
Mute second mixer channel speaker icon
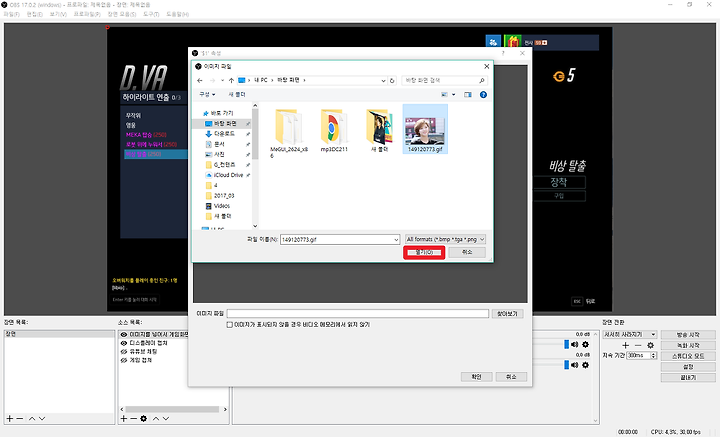[574, 365]
